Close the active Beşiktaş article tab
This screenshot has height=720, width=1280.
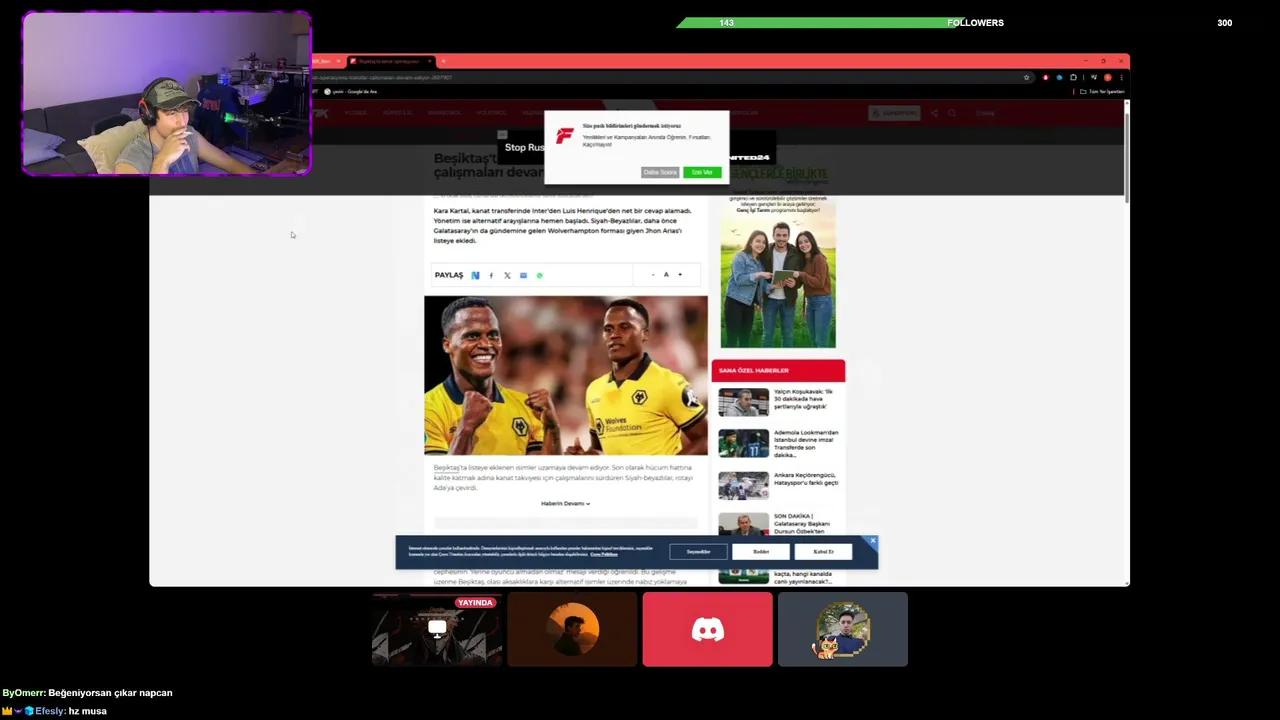(x=430, y=61)
